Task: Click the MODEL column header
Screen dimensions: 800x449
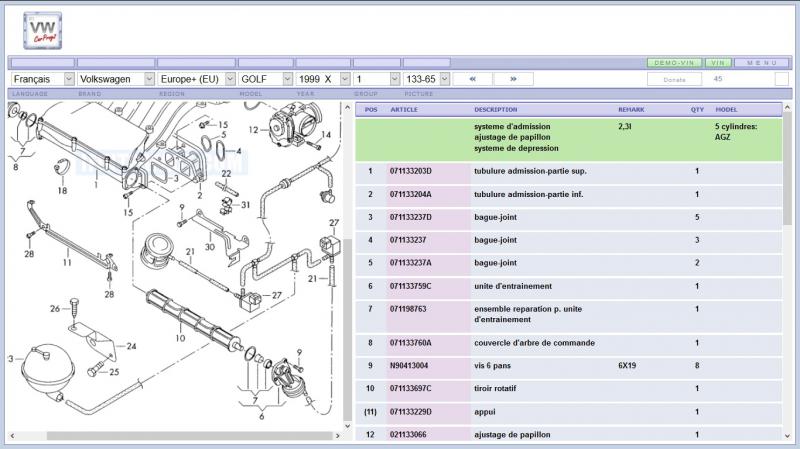Action: (726, 110)
